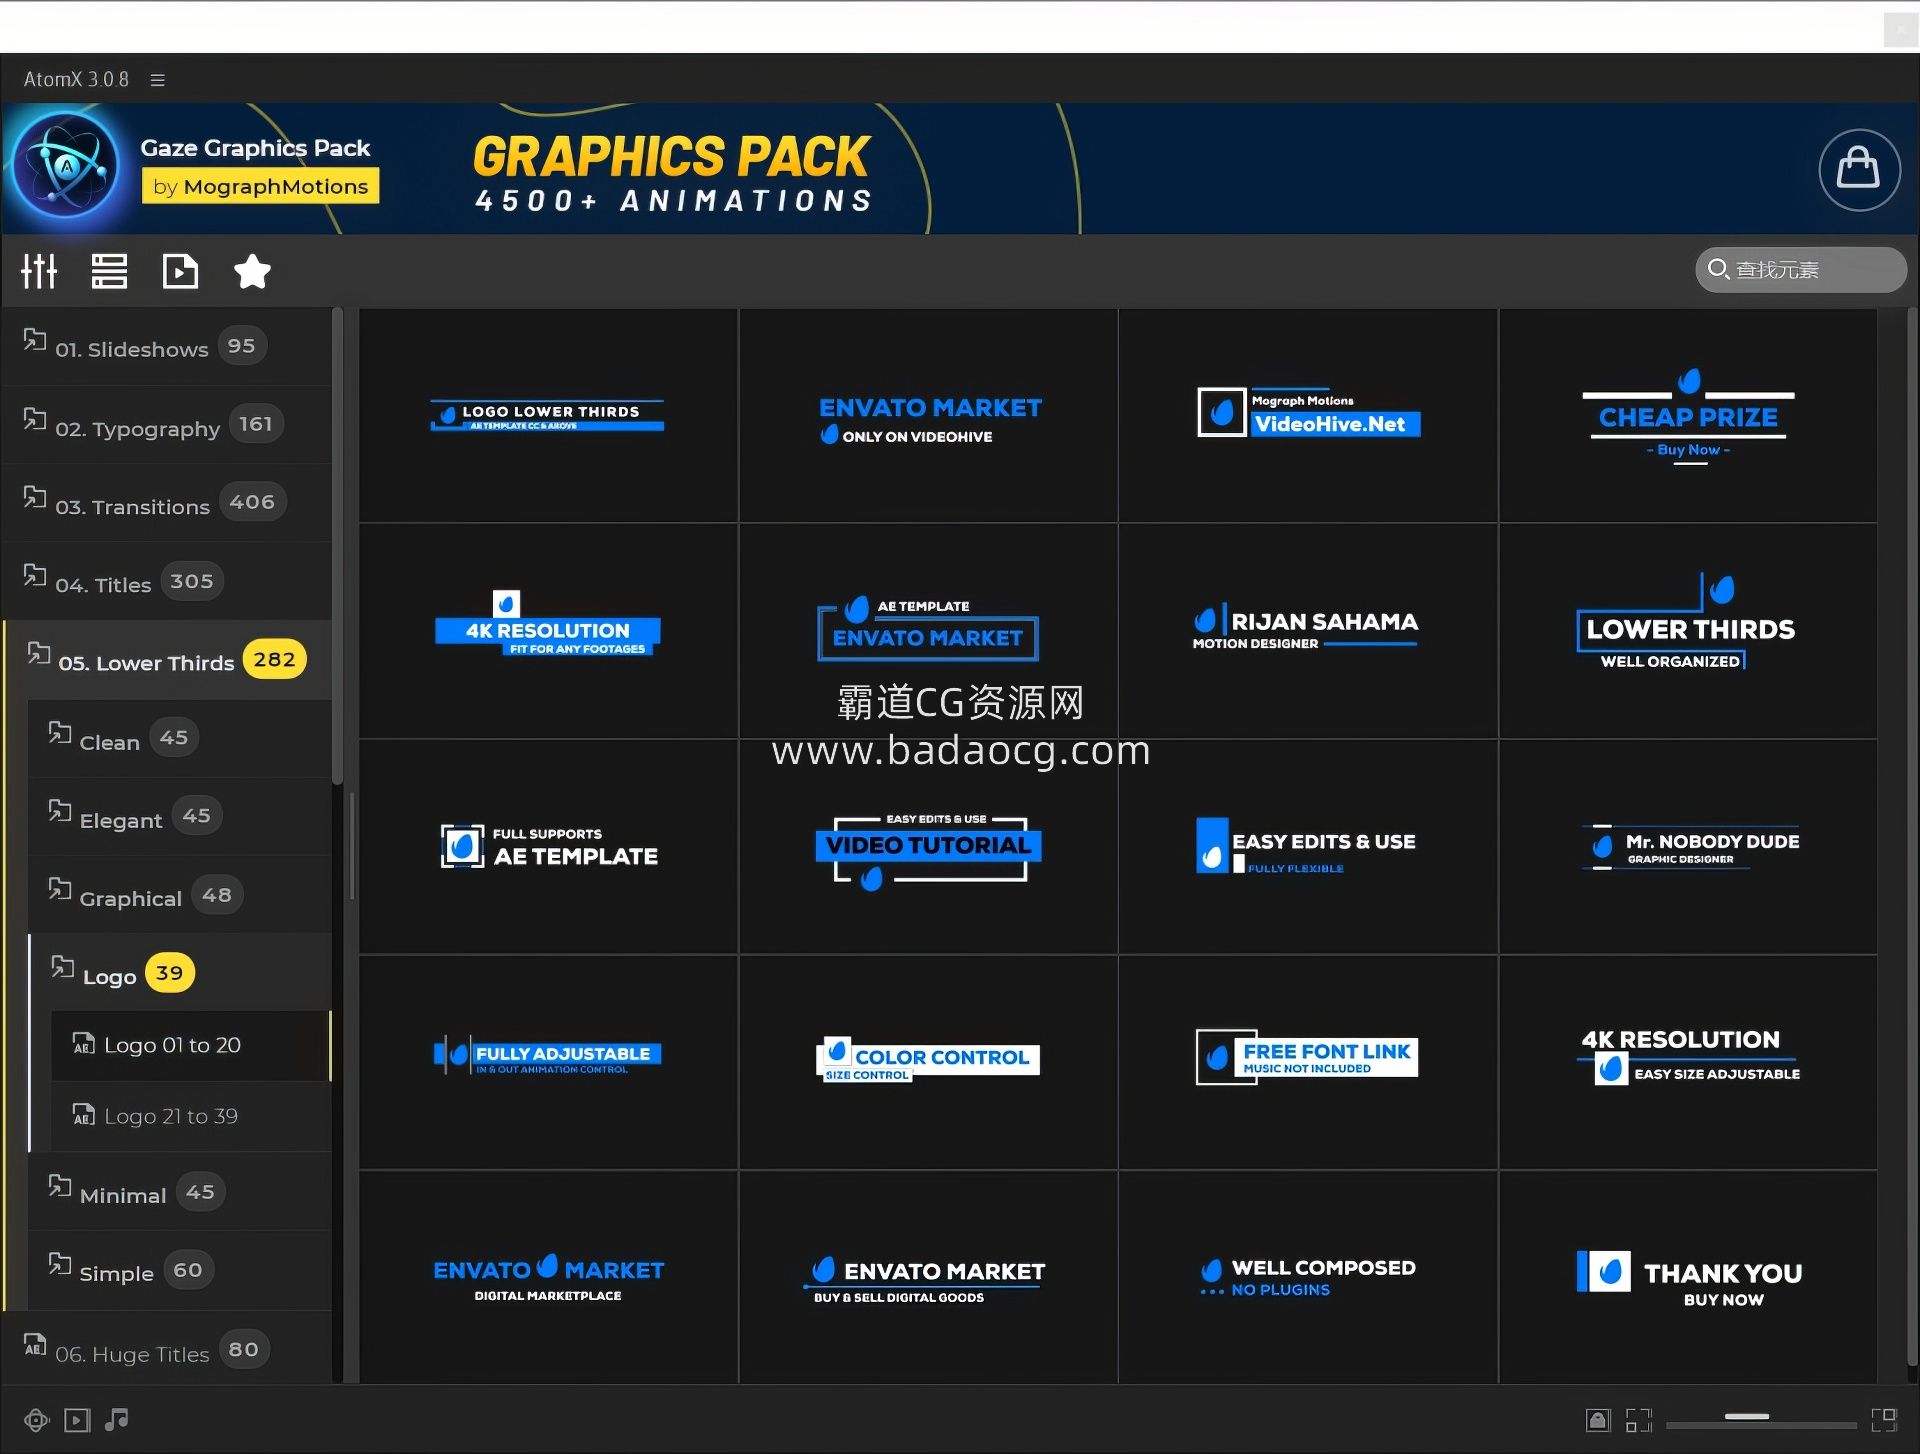1920x1454 pixels.
Task: Select the 4K RESOLUTION FIT FOR ANY FOOTAGES thumbnail
Action: [x=548, y=631]
